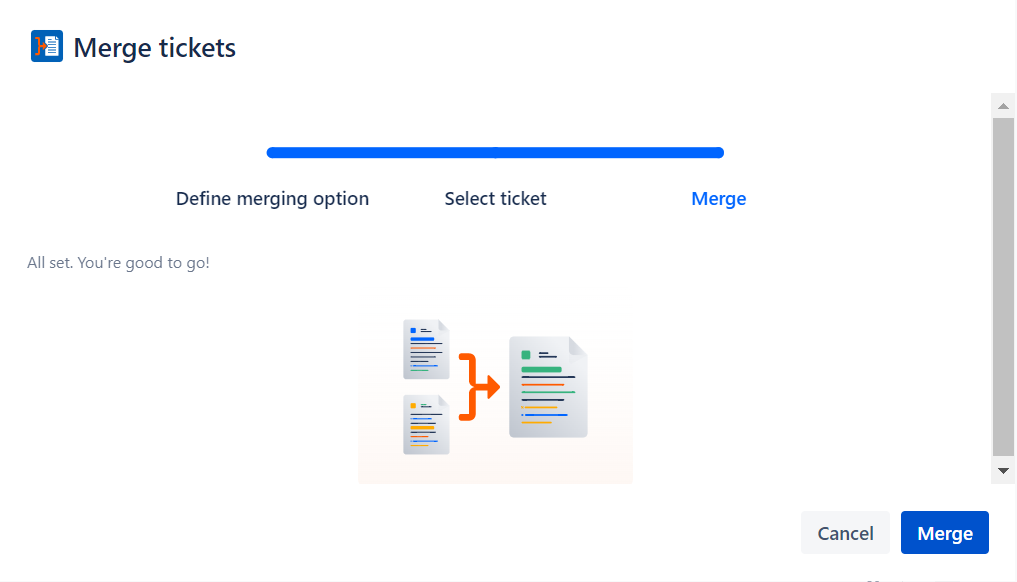1017x582 pixels.
Task: Click the blue-headed source document icon
Action: 425,349
